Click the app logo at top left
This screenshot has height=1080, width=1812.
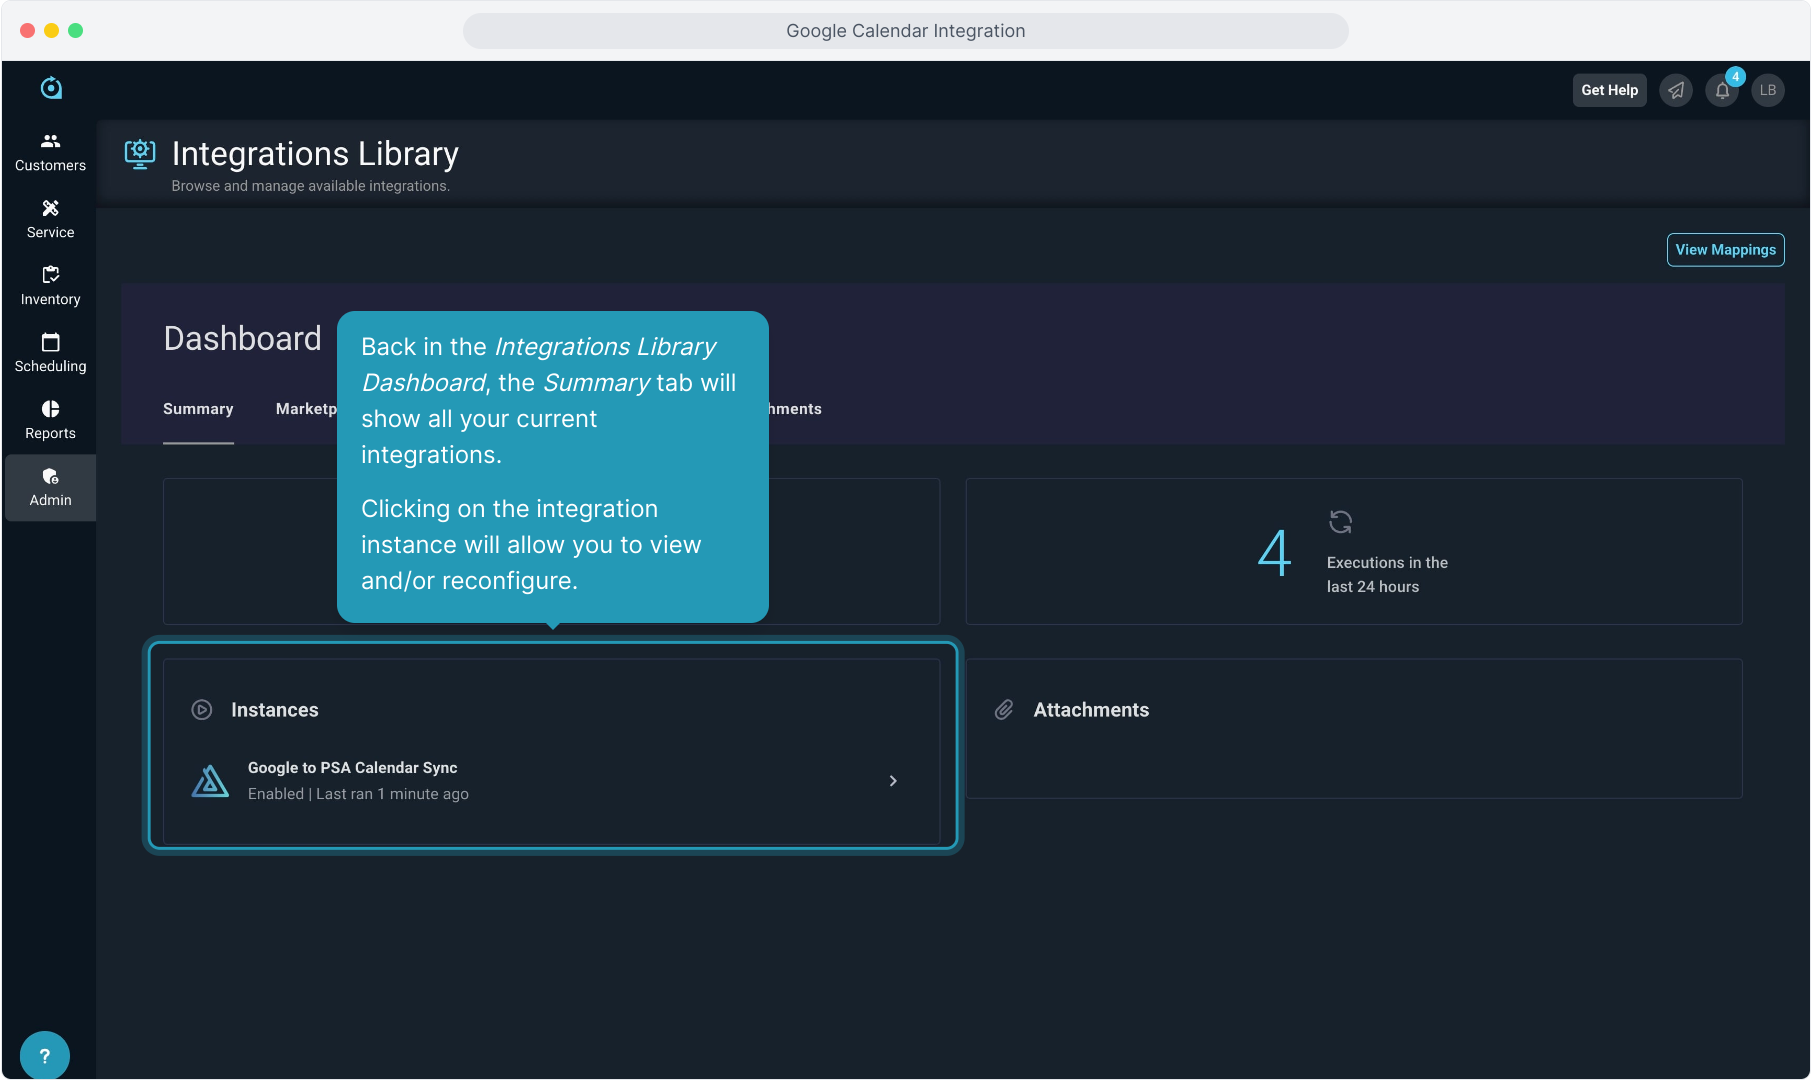[x=51, y=88]
